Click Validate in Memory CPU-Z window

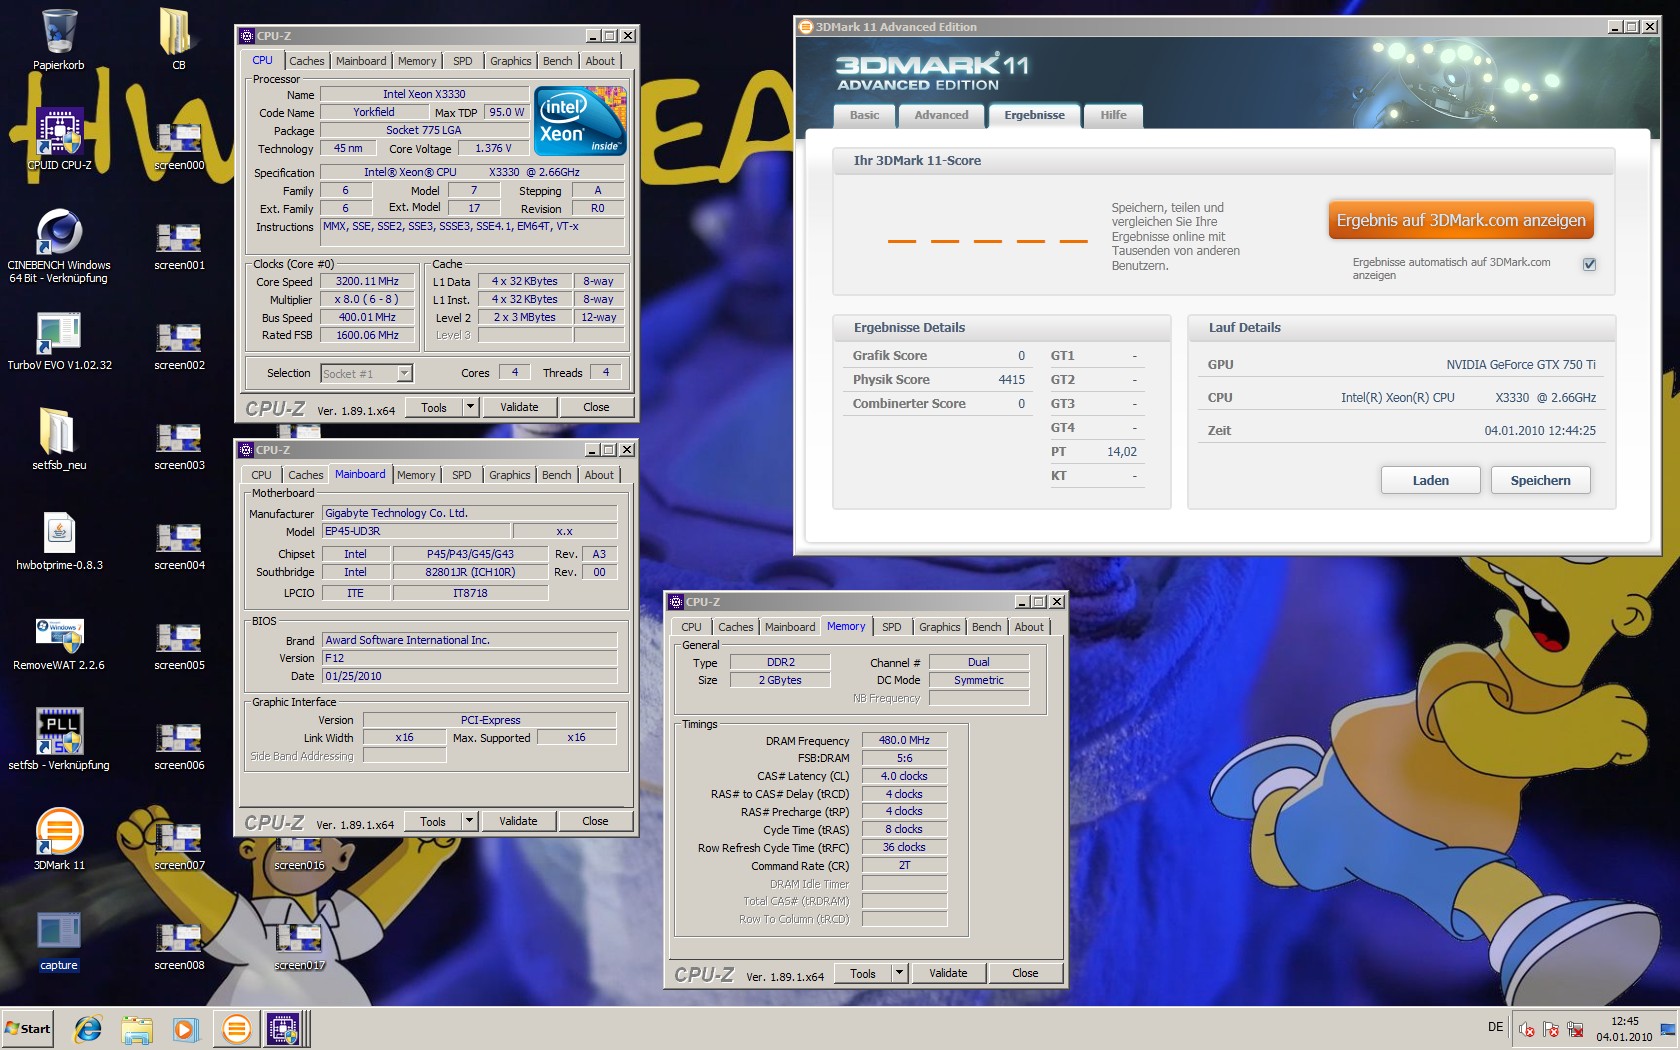[x=948, y=973]
